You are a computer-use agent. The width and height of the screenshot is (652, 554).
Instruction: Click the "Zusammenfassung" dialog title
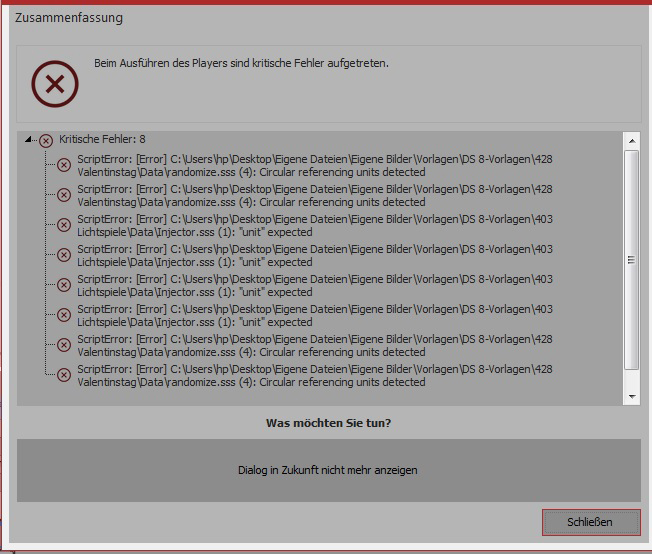69,18
